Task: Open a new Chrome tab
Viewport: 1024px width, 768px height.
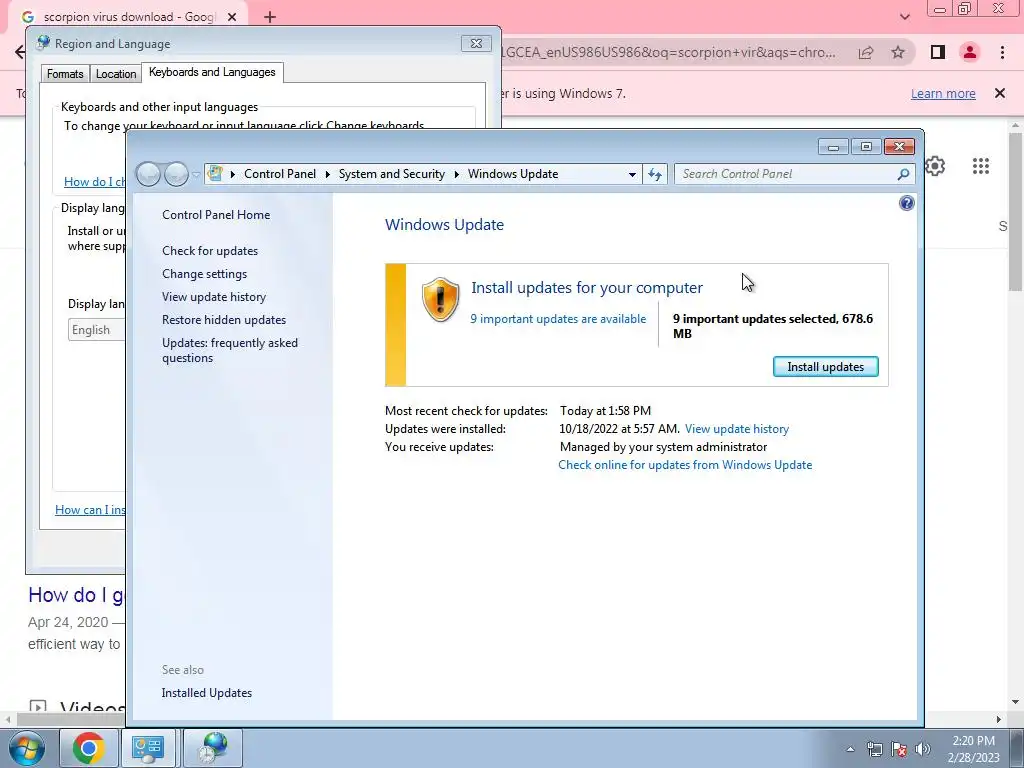Action: click(270, 17)
